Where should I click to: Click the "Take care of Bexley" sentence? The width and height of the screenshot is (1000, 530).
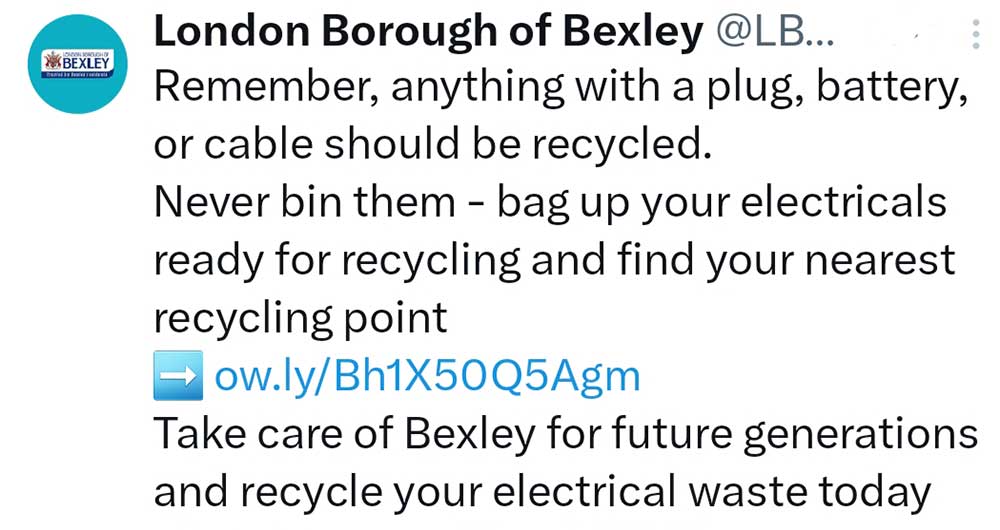coord(565,435)
